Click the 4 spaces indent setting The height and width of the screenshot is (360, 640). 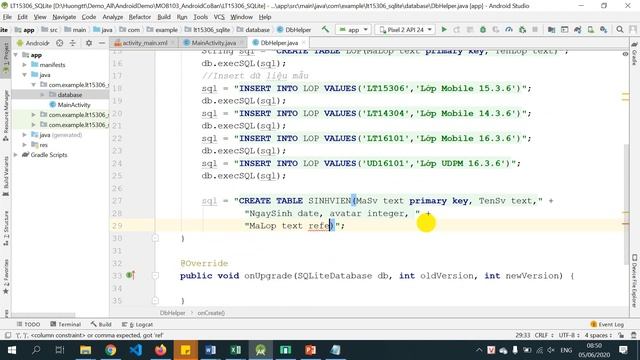[x=598, y=335]
